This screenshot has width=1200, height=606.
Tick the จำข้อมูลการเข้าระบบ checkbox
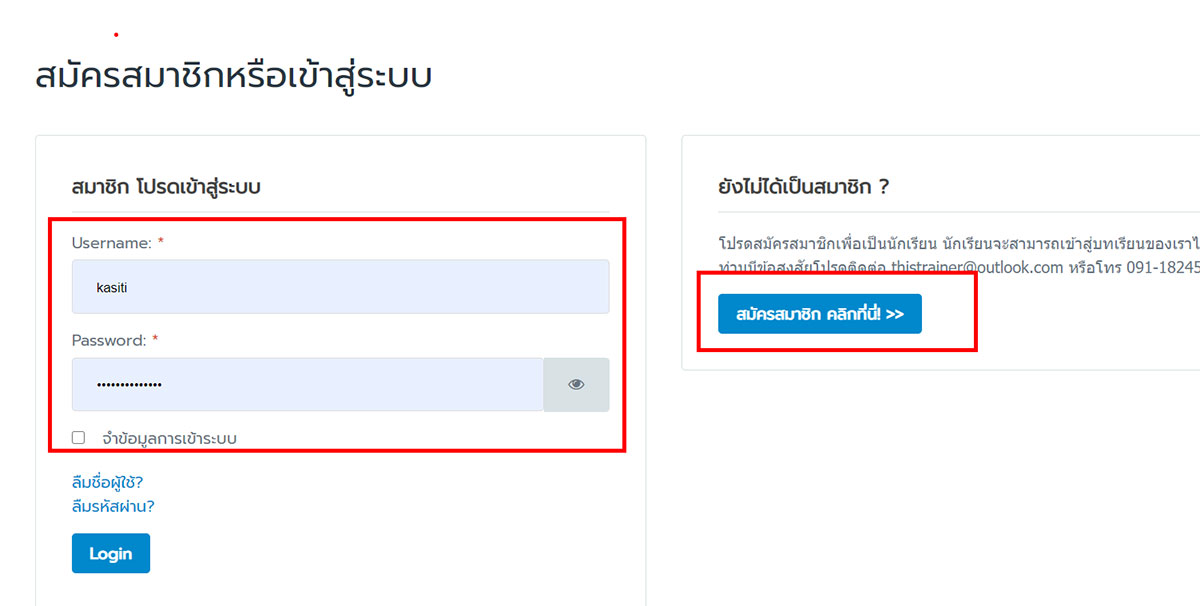79,437
